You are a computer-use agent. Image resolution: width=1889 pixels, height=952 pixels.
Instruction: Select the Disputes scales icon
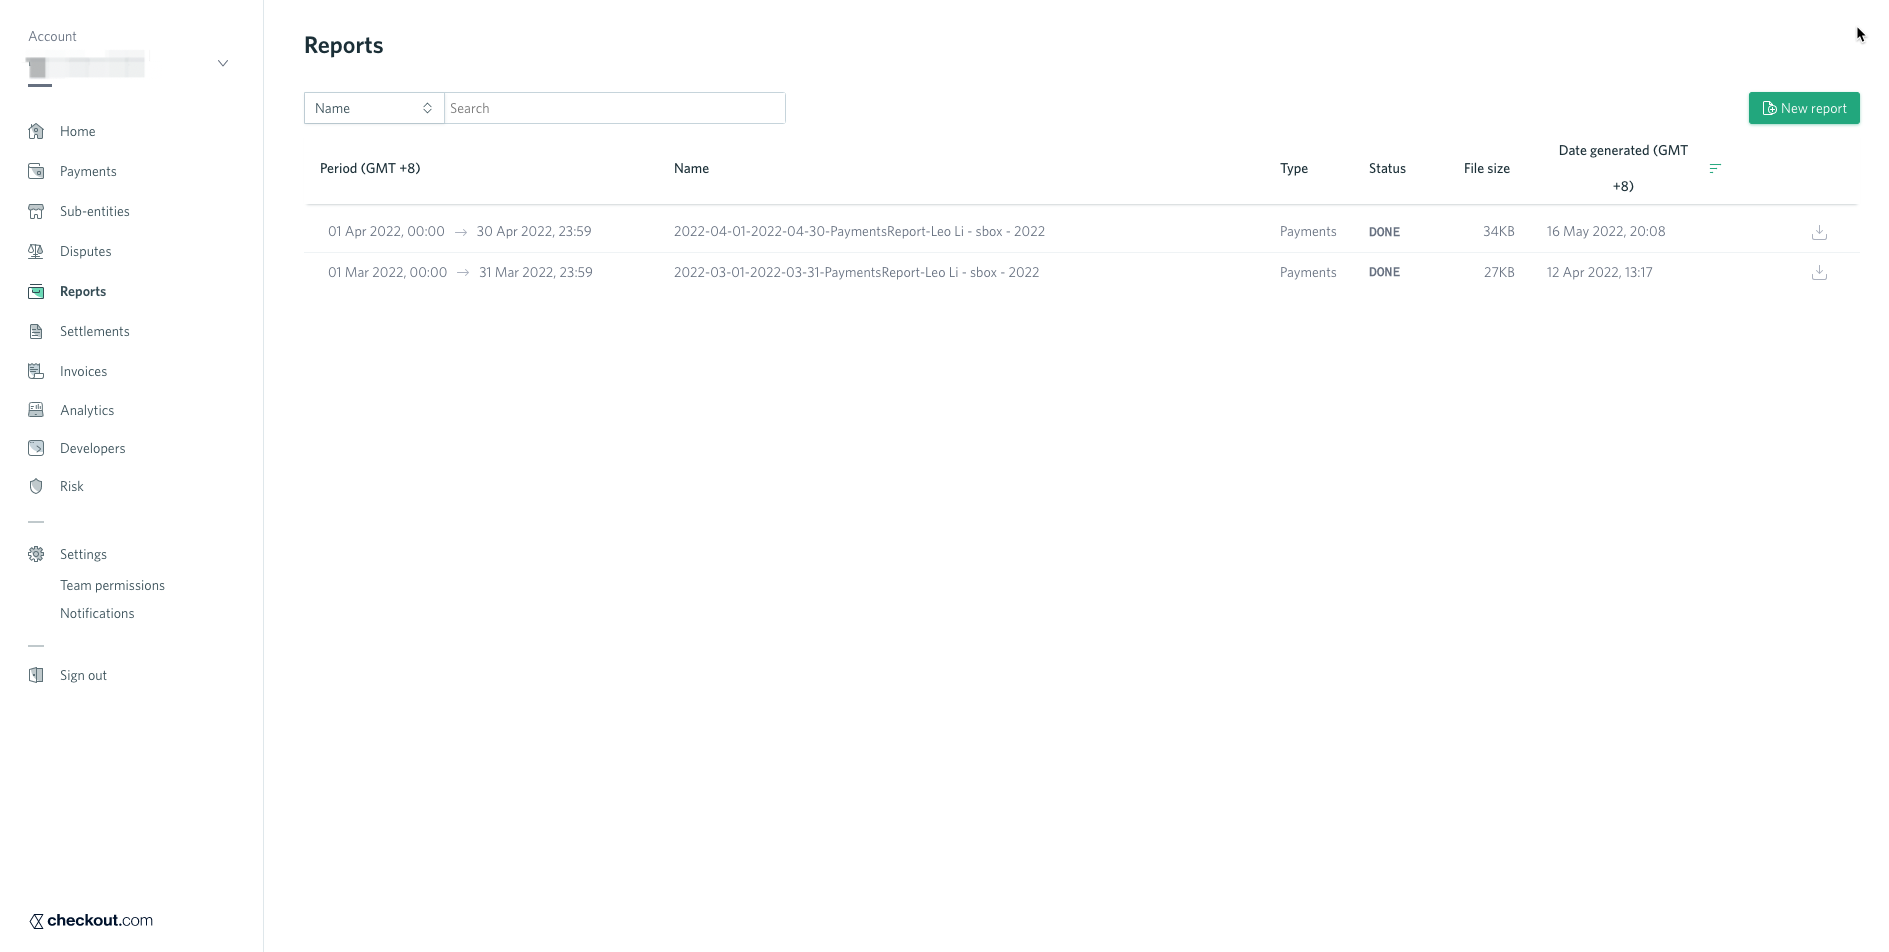(36, 251)
